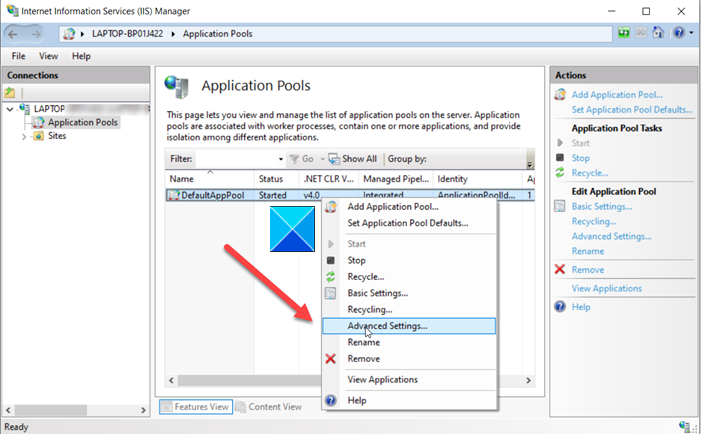701x434 pixels.
Task: Click the Filter input field
Action: [236, 159]
